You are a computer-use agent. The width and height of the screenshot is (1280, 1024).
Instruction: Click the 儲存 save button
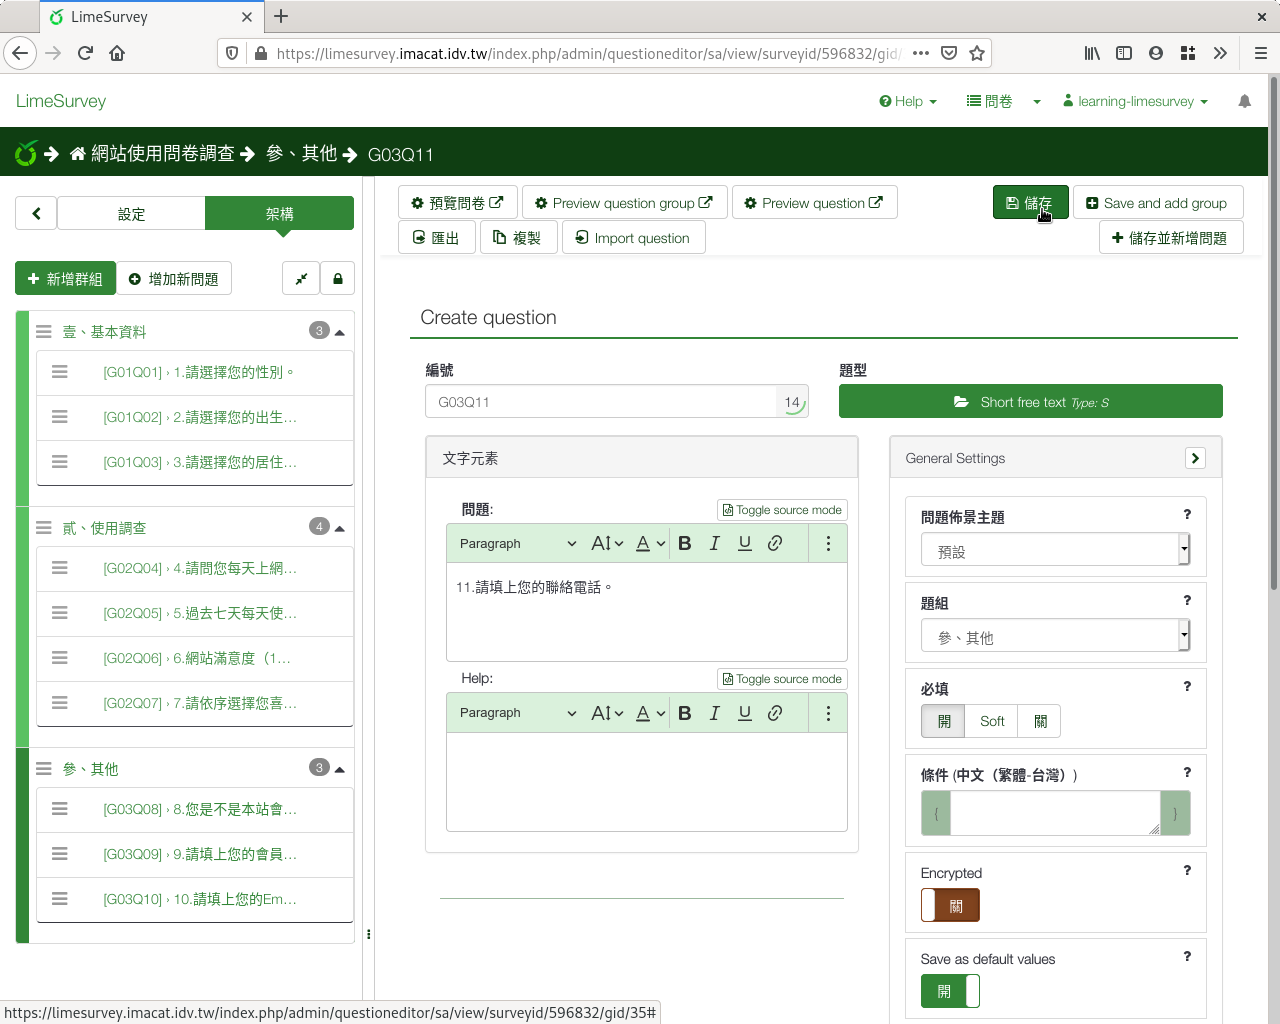(x=1030, y=202)
